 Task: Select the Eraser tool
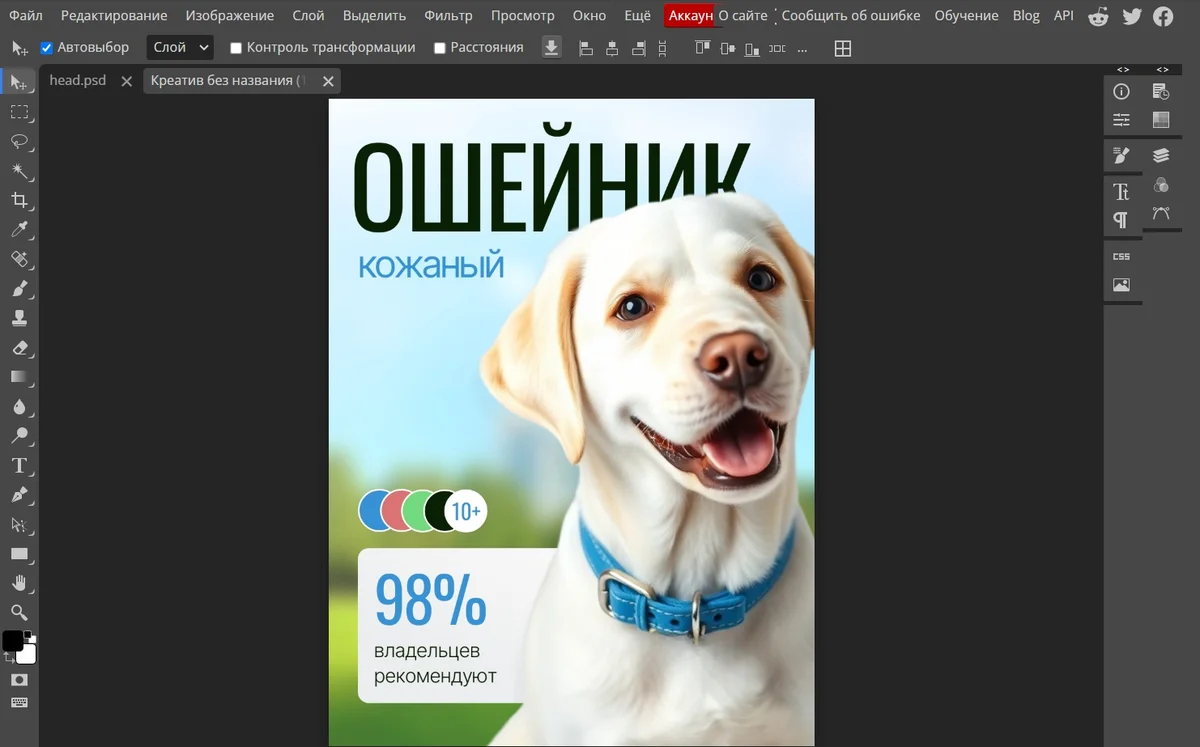click(x=19, y=348)
